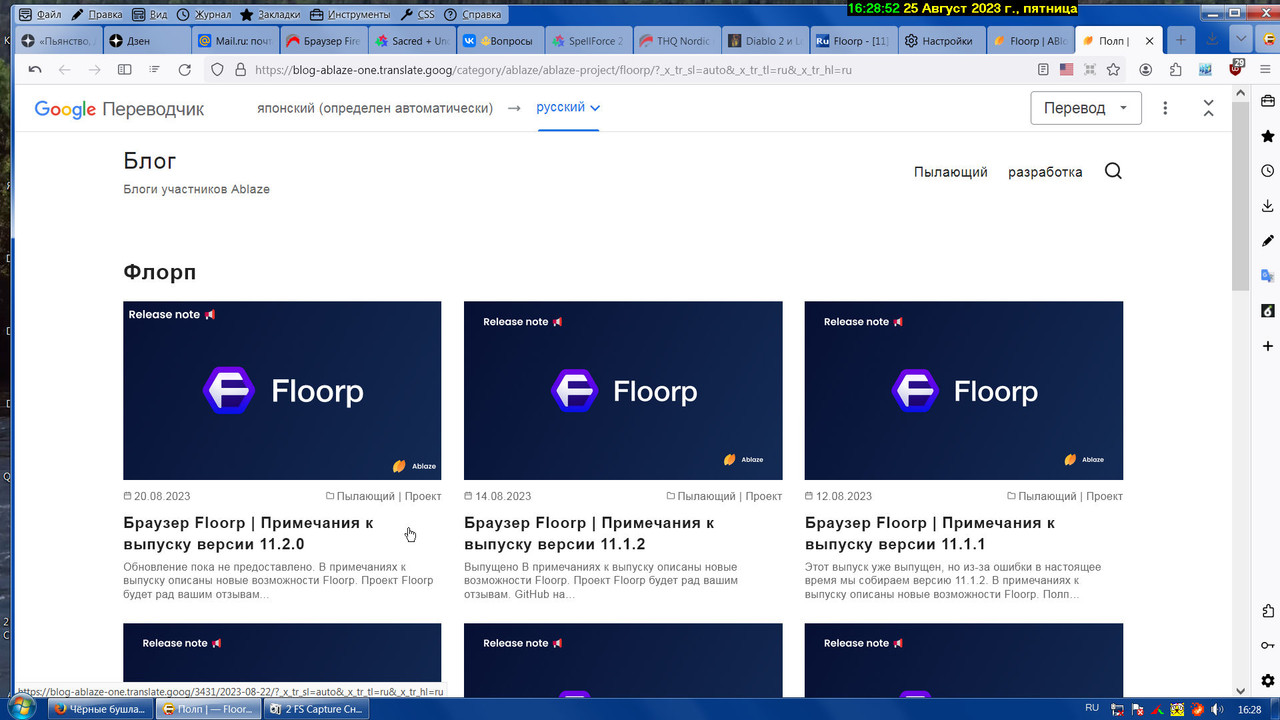The image size is (1280, 720).
Task: Open the "Чёрные бушла..." taskbar window
Action: 100,709
